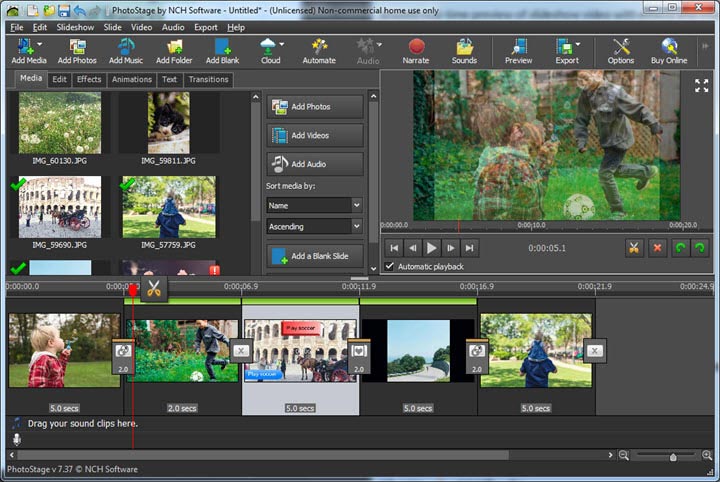Viewport: 720px width, 482px height.
Task: Toggle green checkmark on IMG_57759.JPG thumbnail
Action: coord(128,185)
